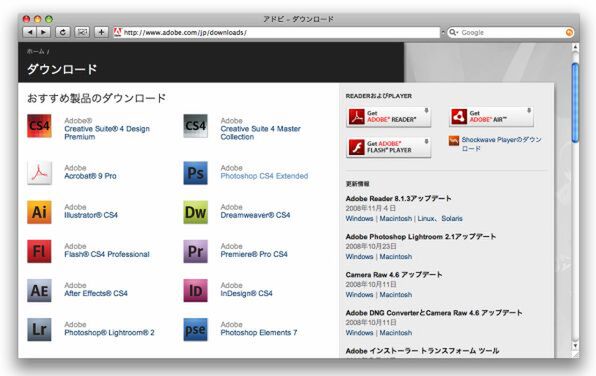Click the Shockwave Player icon

click(453, 141)
